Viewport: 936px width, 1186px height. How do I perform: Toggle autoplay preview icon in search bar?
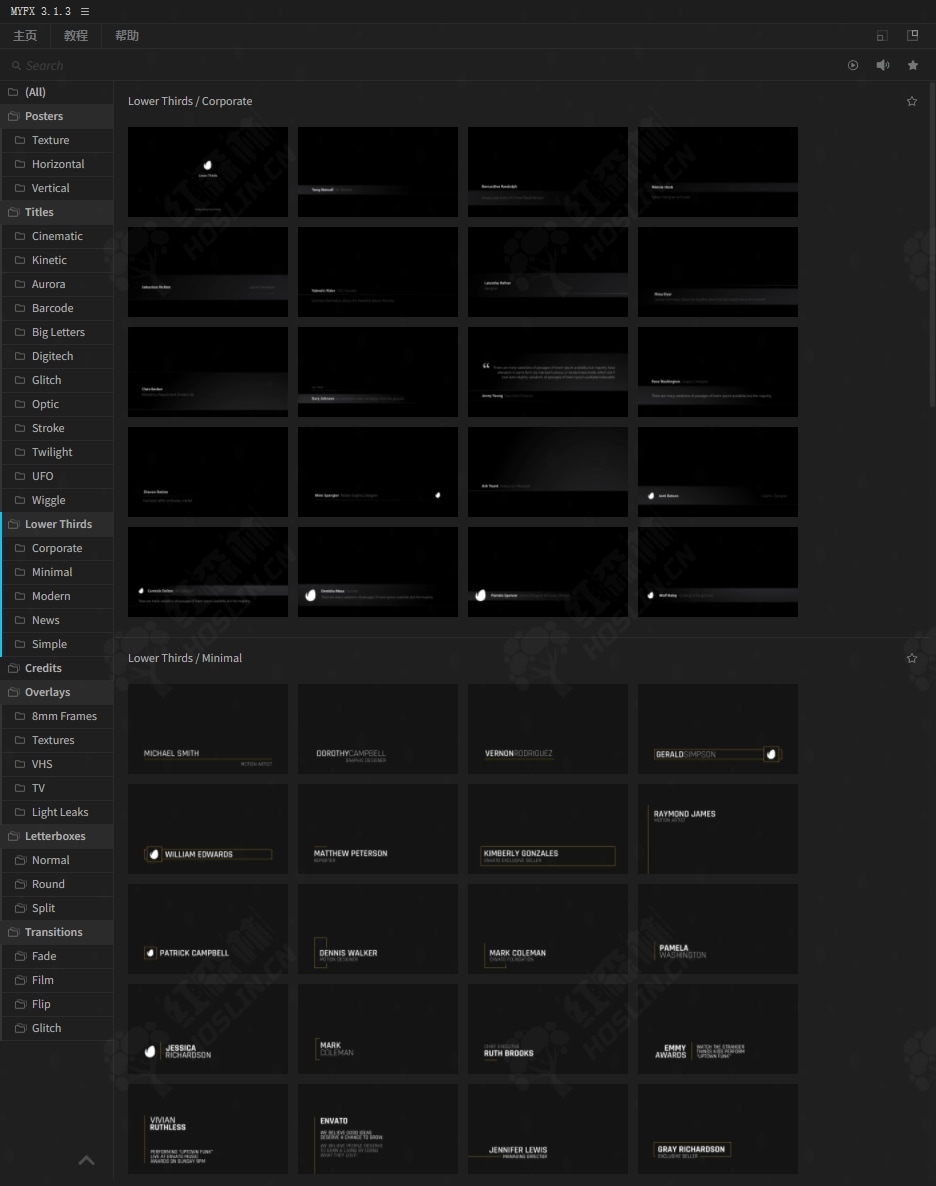(853, 65)
